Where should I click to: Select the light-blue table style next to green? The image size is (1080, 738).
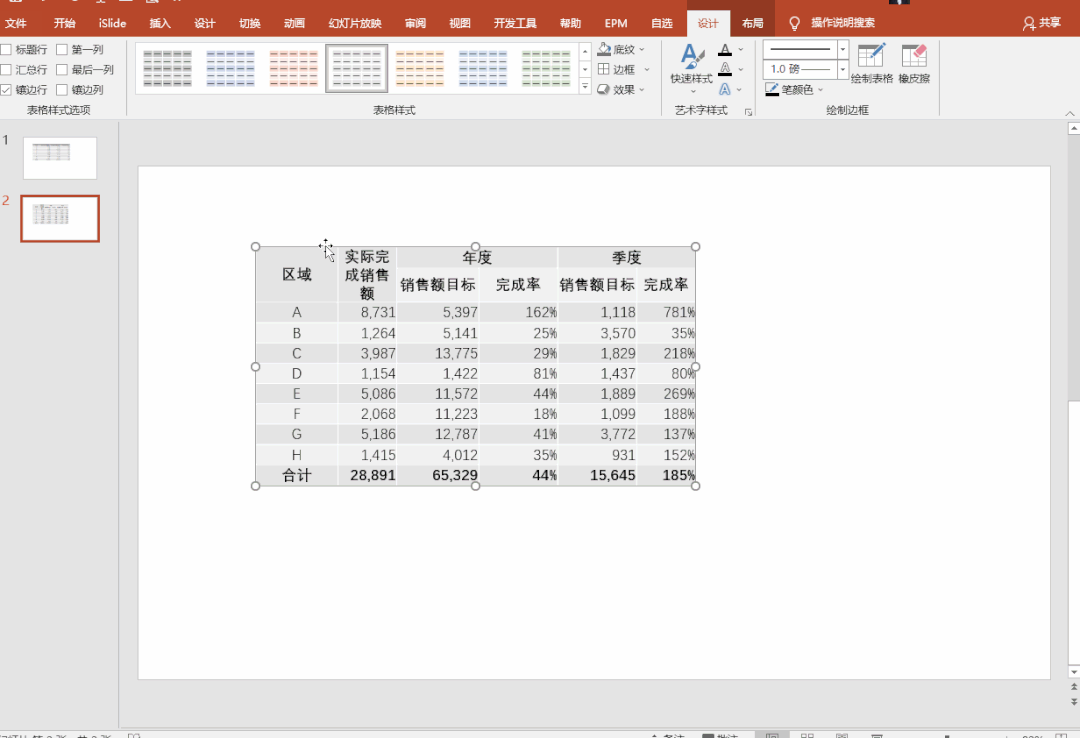(483, 68)
